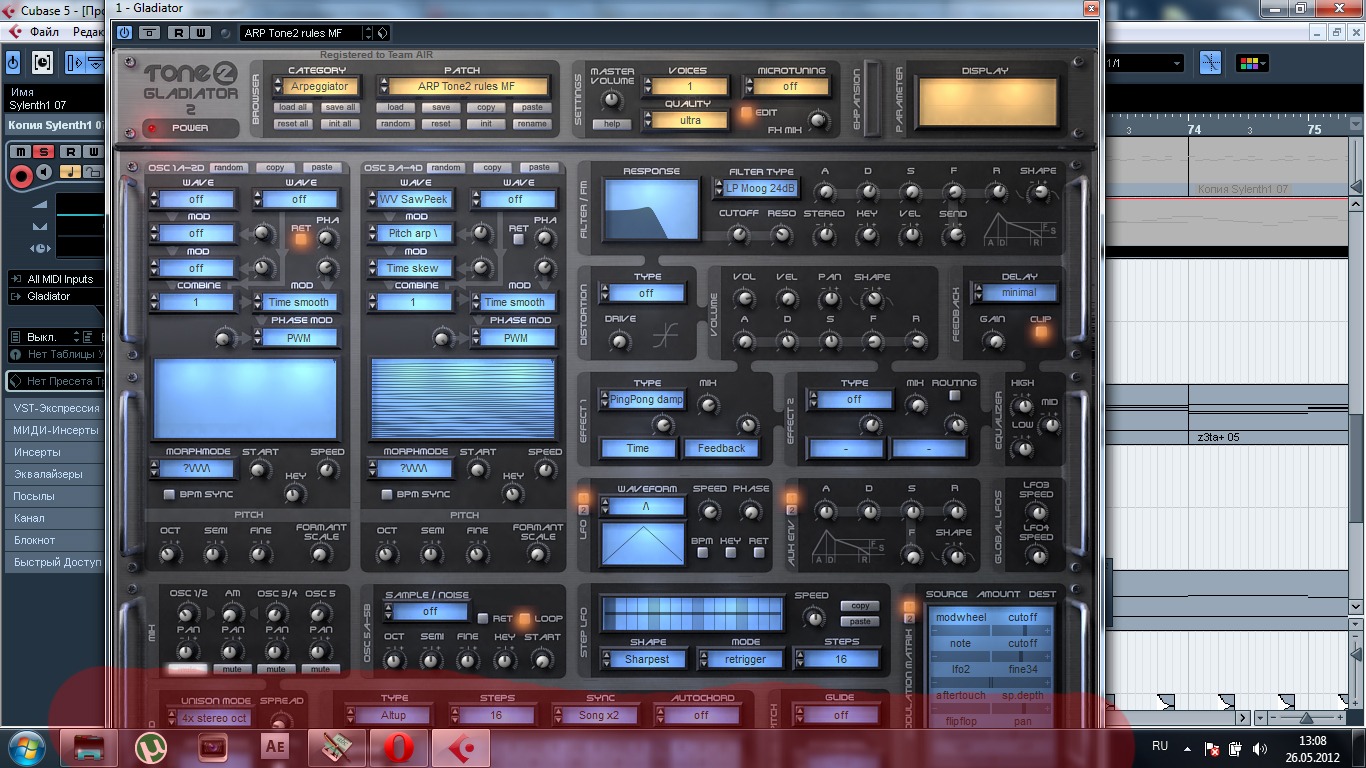1366x768 pixels.
Task: Click the patch random button
Action: (396, 124)
